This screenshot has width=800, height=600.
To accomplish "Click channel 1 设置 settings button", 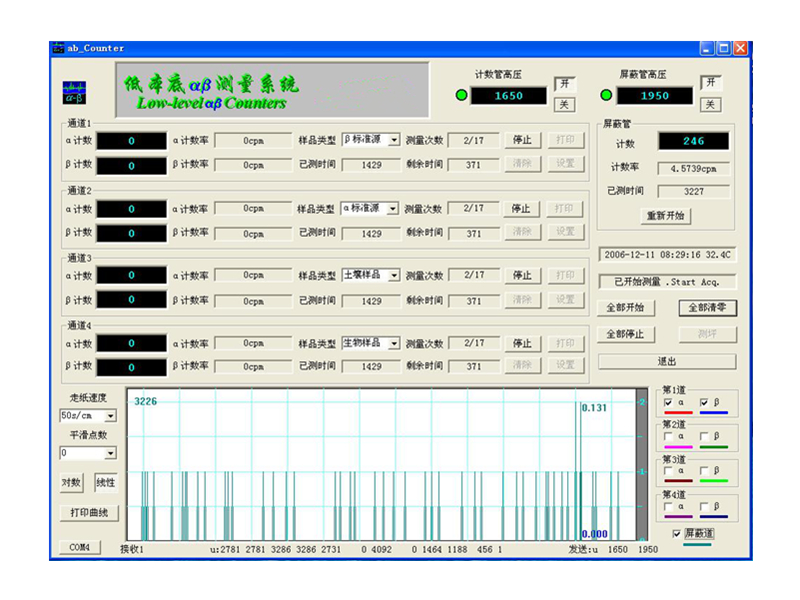I will [566, 164].
